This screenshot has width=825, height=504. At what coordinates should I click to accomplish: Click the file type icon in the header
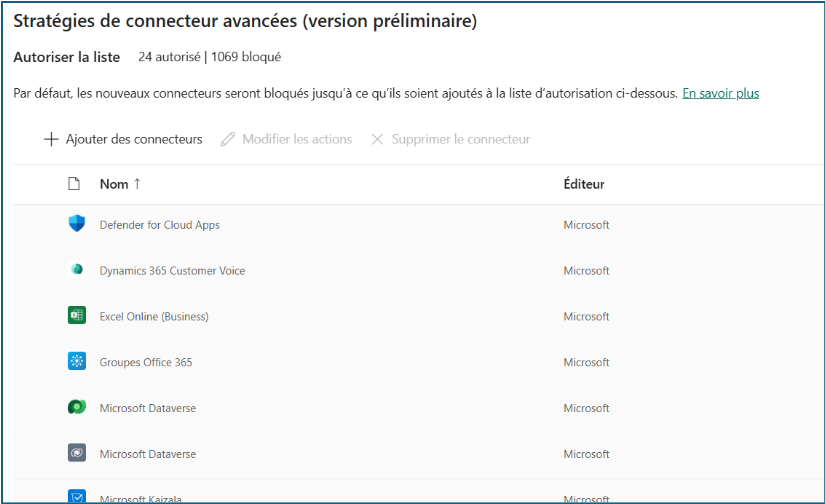73,184
